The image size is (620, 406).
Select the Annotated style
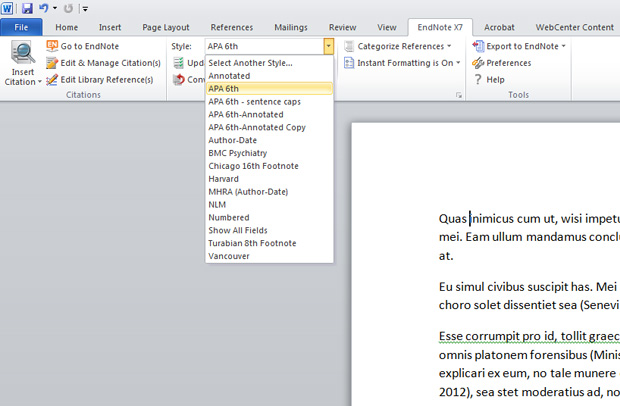269,76
